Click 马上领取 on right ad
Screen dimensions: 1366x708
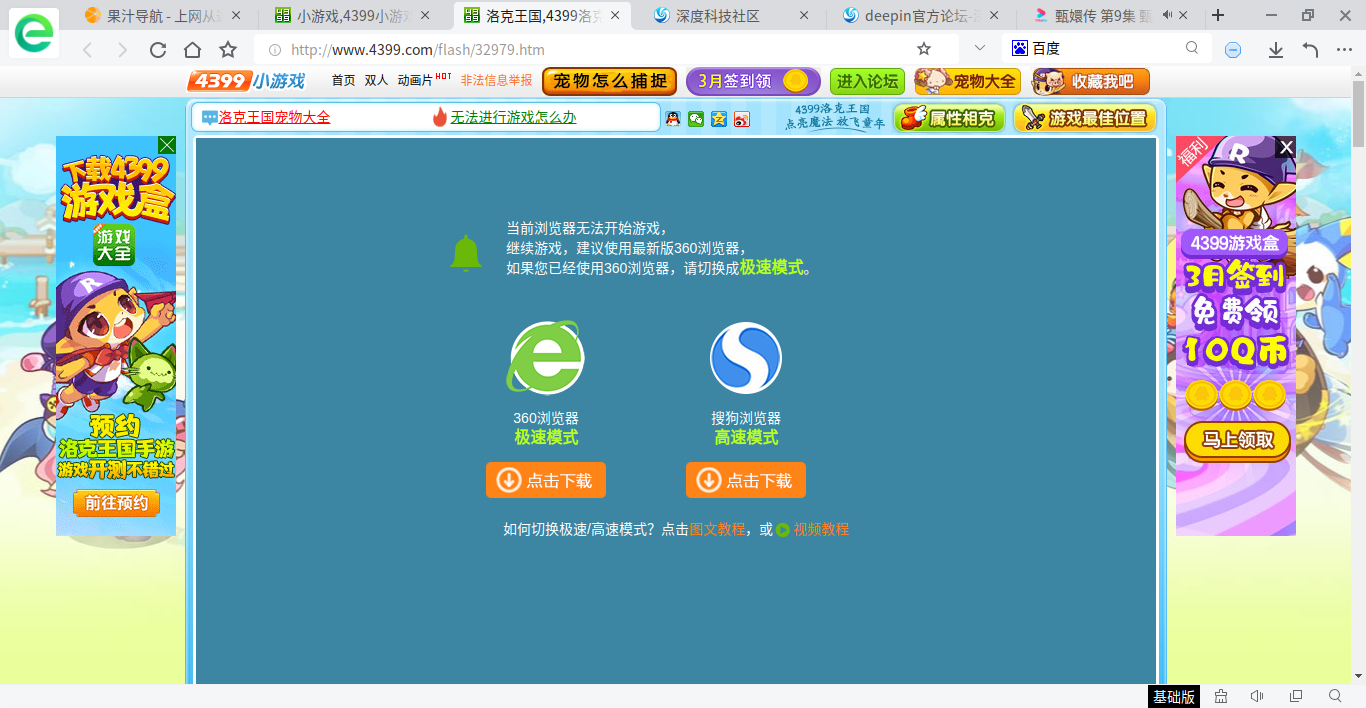point(1238,440)
